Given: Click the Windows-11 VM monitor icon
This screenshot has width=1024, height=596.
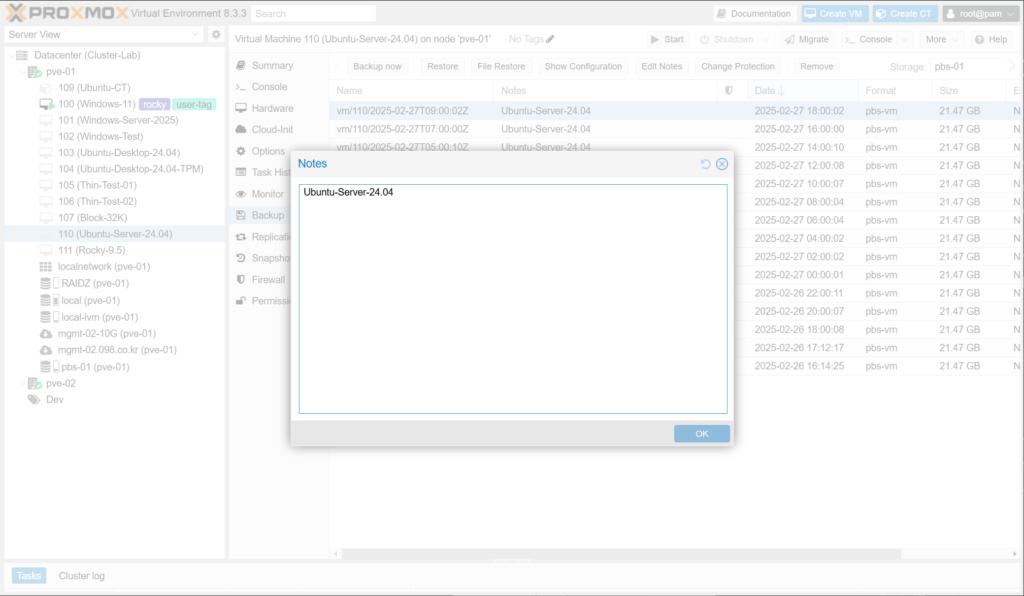Looking at the screenshot, I should 46,104.
